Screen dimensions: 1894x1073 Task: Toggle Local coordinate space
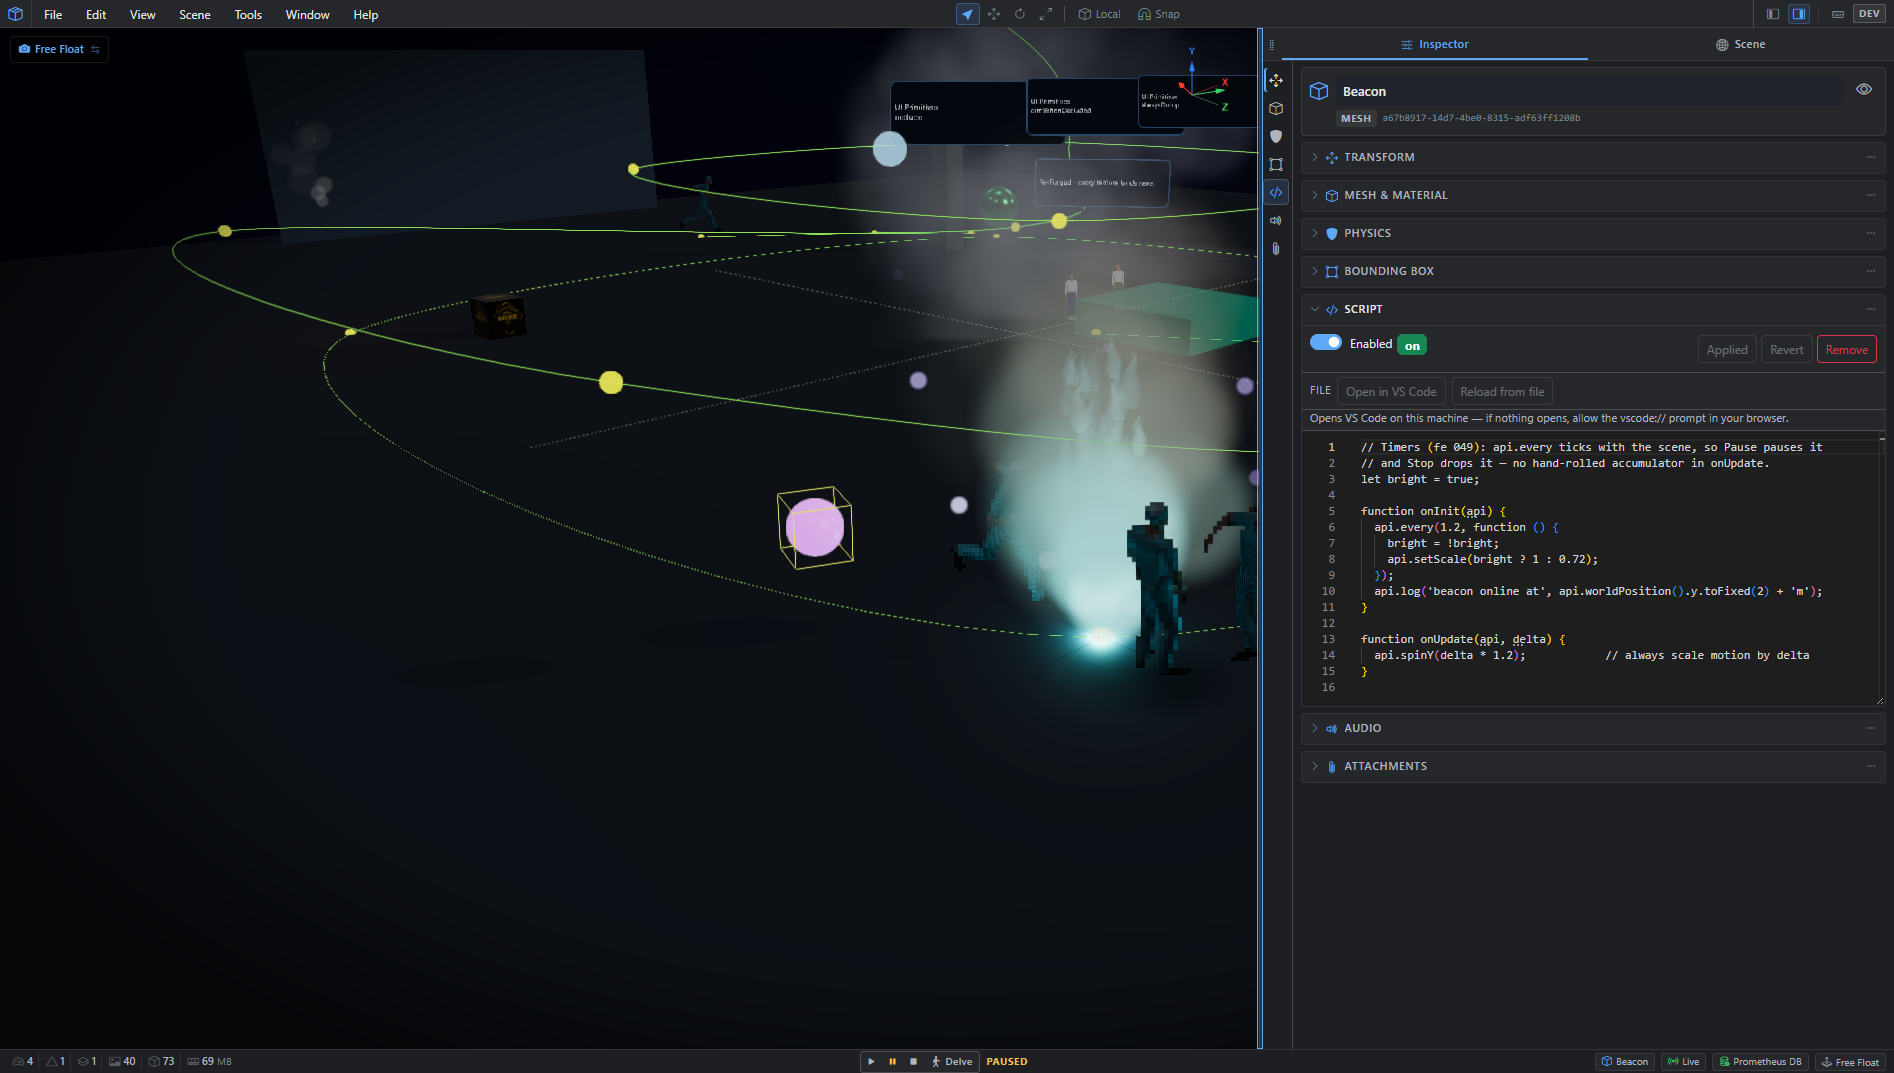pyautogui.click(x=1099, y=14)
